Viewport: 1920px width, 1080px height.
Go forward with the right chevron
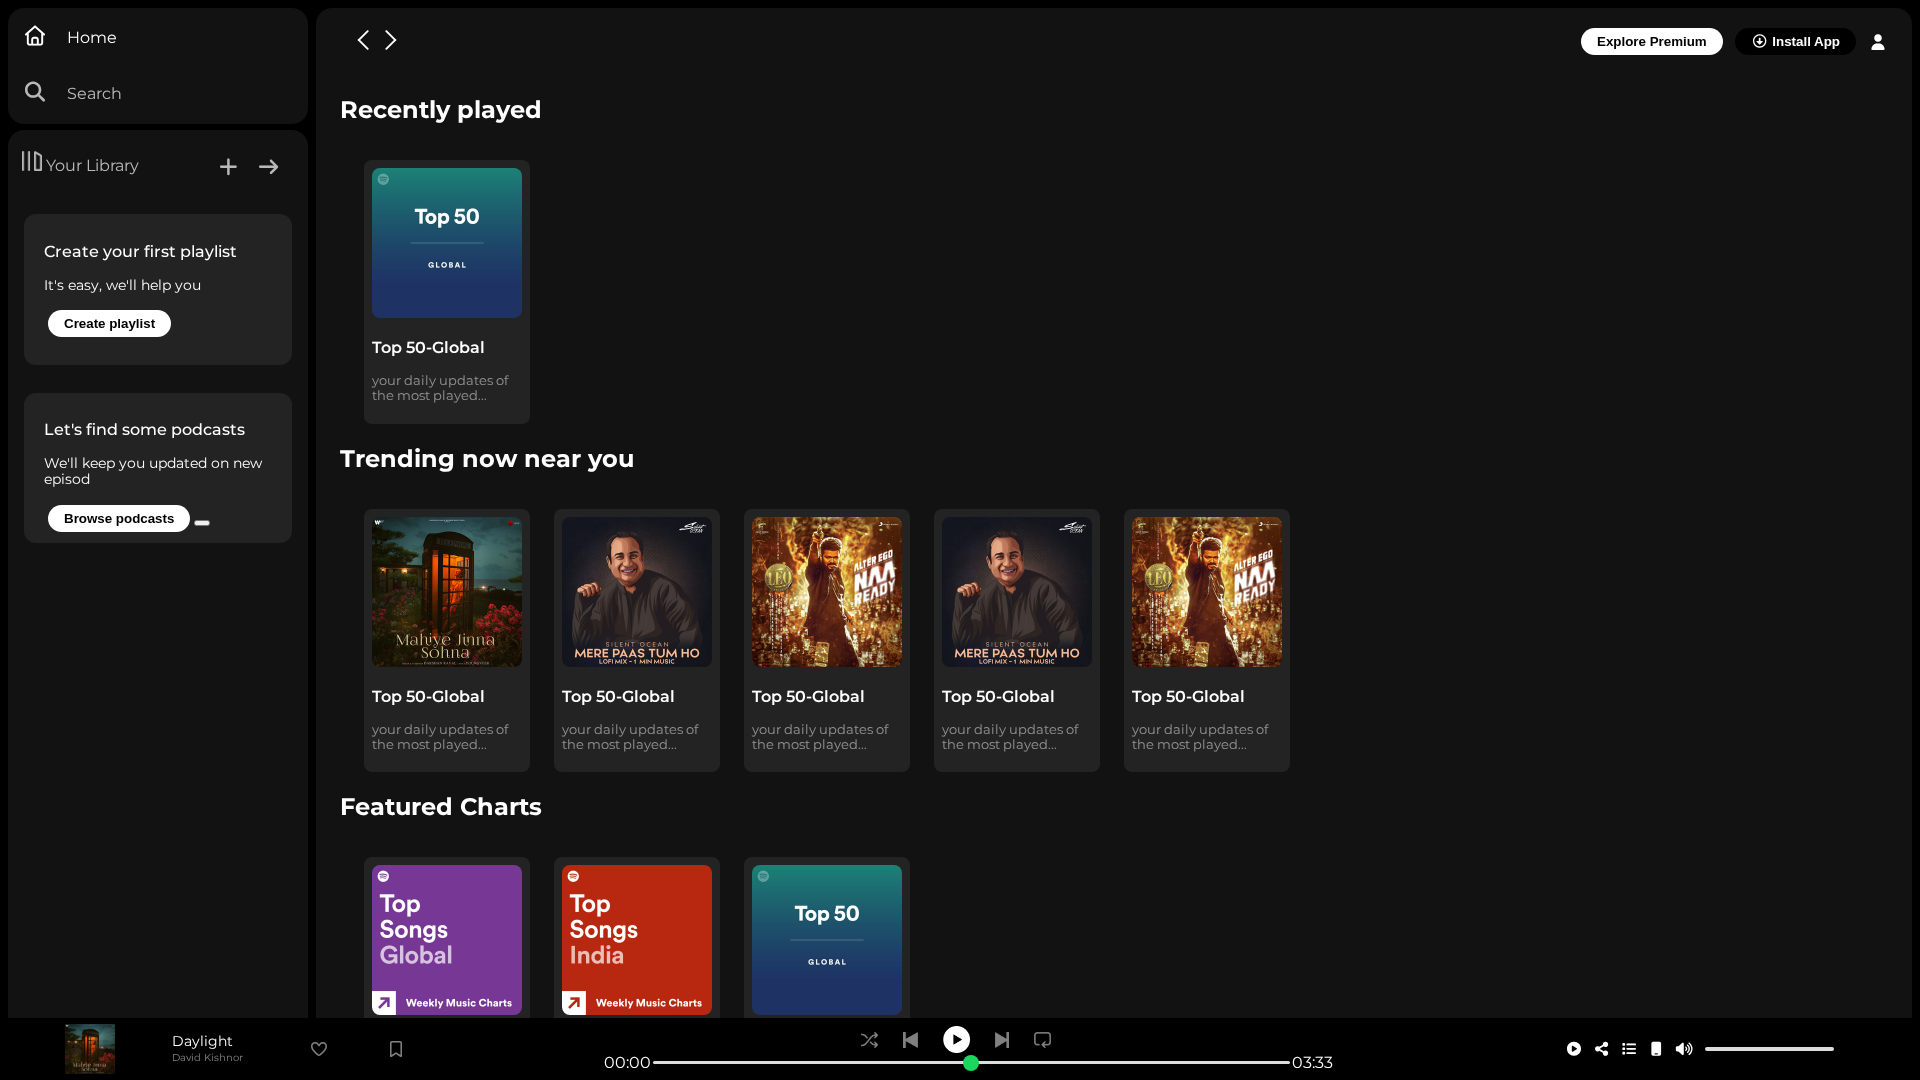391,40
